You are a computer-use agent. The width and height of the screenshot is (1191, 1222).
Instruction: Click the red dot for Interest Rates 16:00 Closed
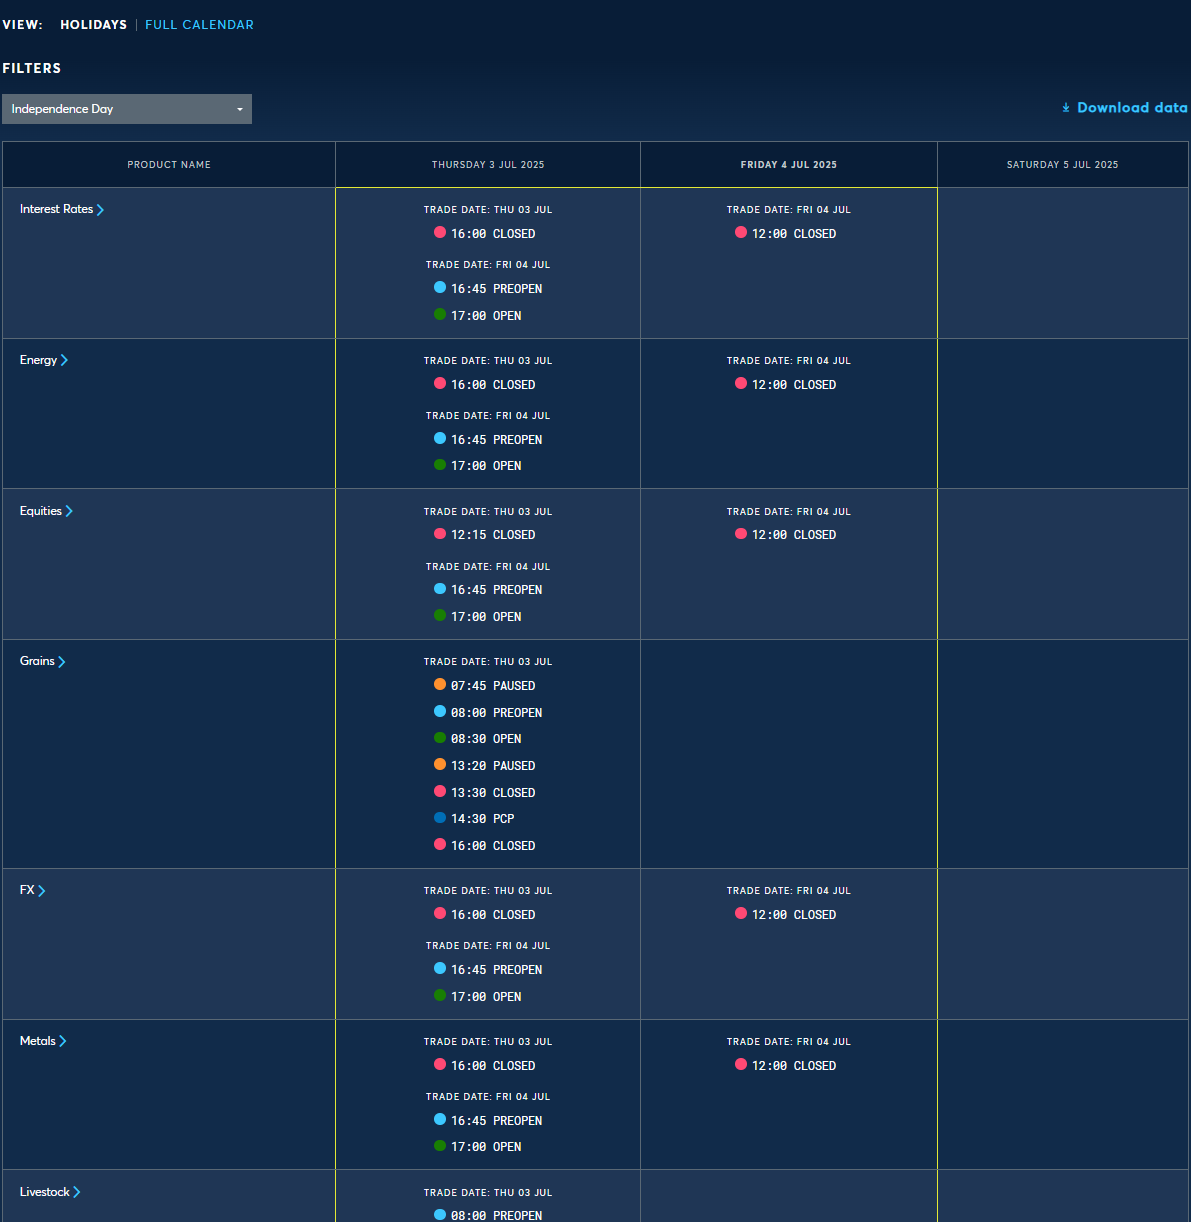coord(440,232)
